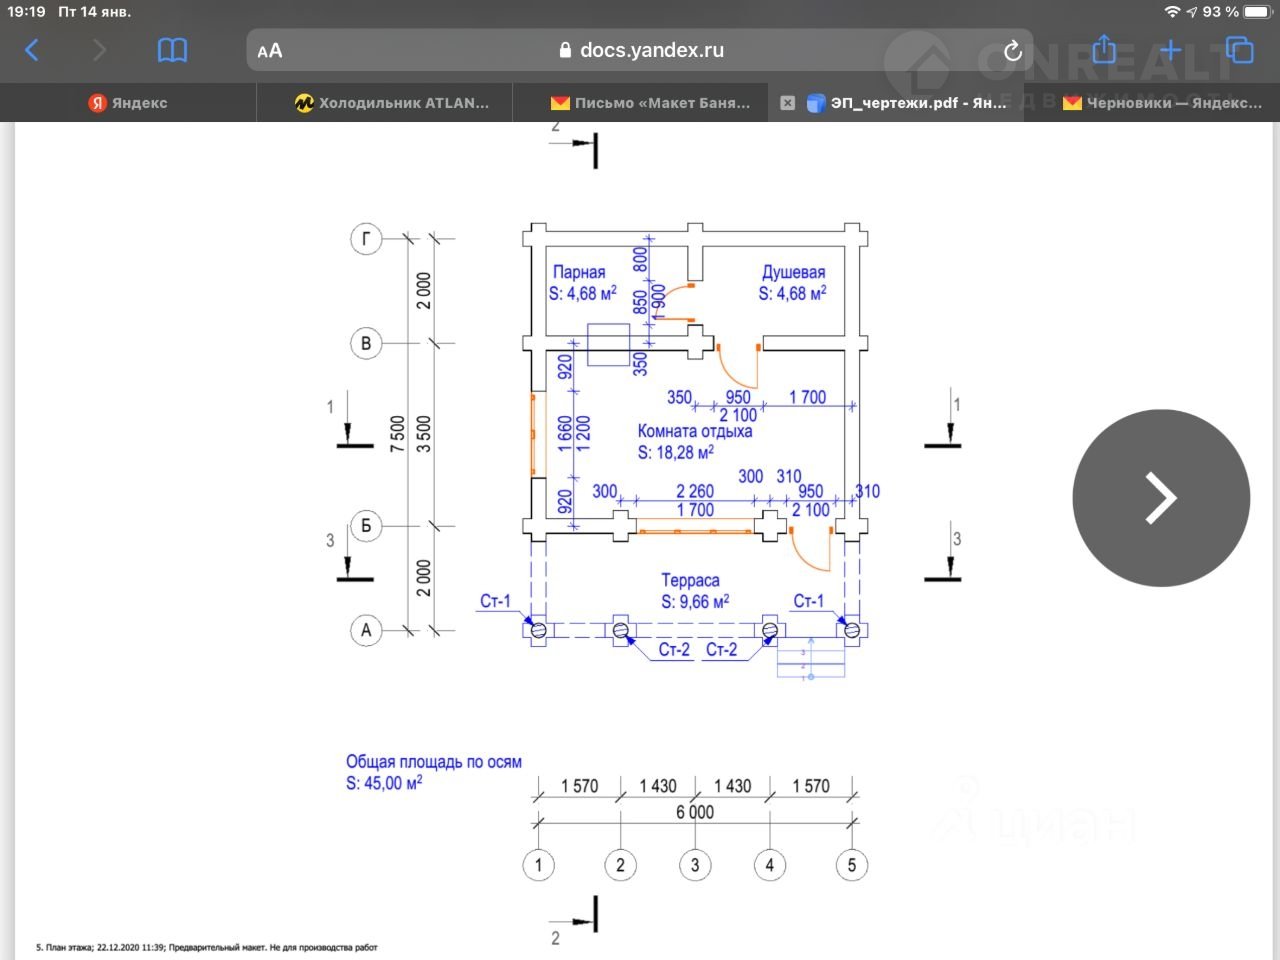Go back with the Safari back arrow

pos(32,50)
